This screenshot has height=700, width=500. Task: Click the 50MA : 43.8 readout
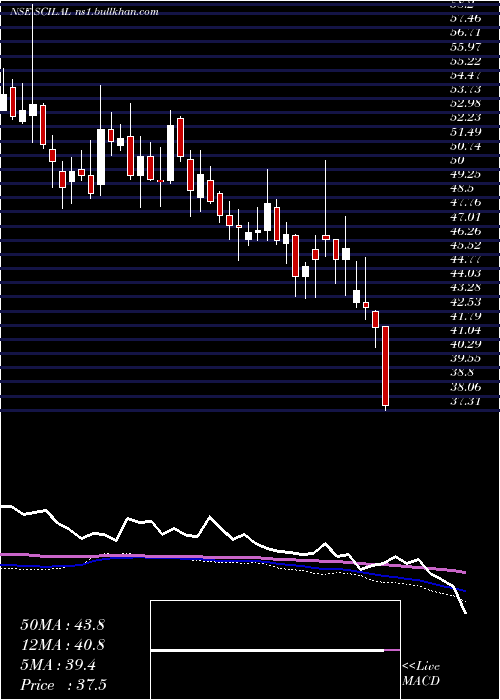coord(62,625)
